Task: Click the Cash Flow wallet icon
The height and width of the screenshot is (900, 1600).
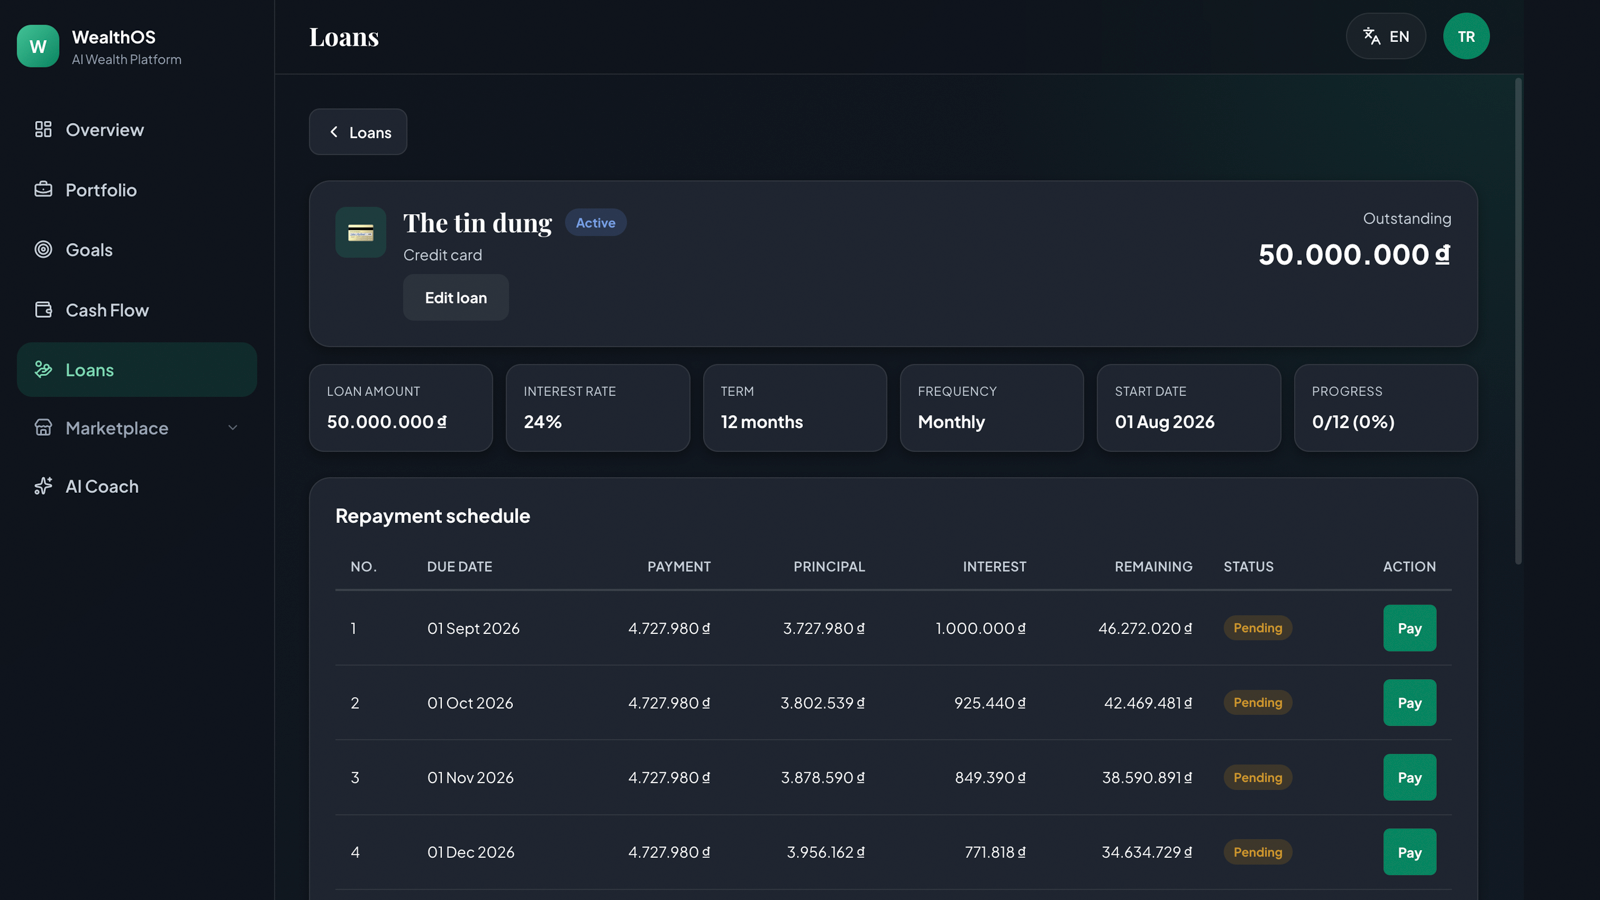Action: [43, 309]
